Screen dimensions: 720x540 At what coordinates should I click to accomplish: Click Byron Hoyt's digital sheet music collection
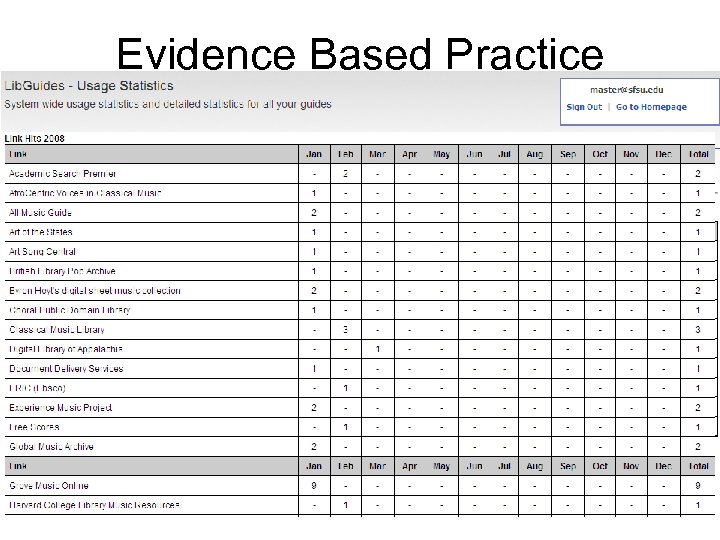[95, 291]
